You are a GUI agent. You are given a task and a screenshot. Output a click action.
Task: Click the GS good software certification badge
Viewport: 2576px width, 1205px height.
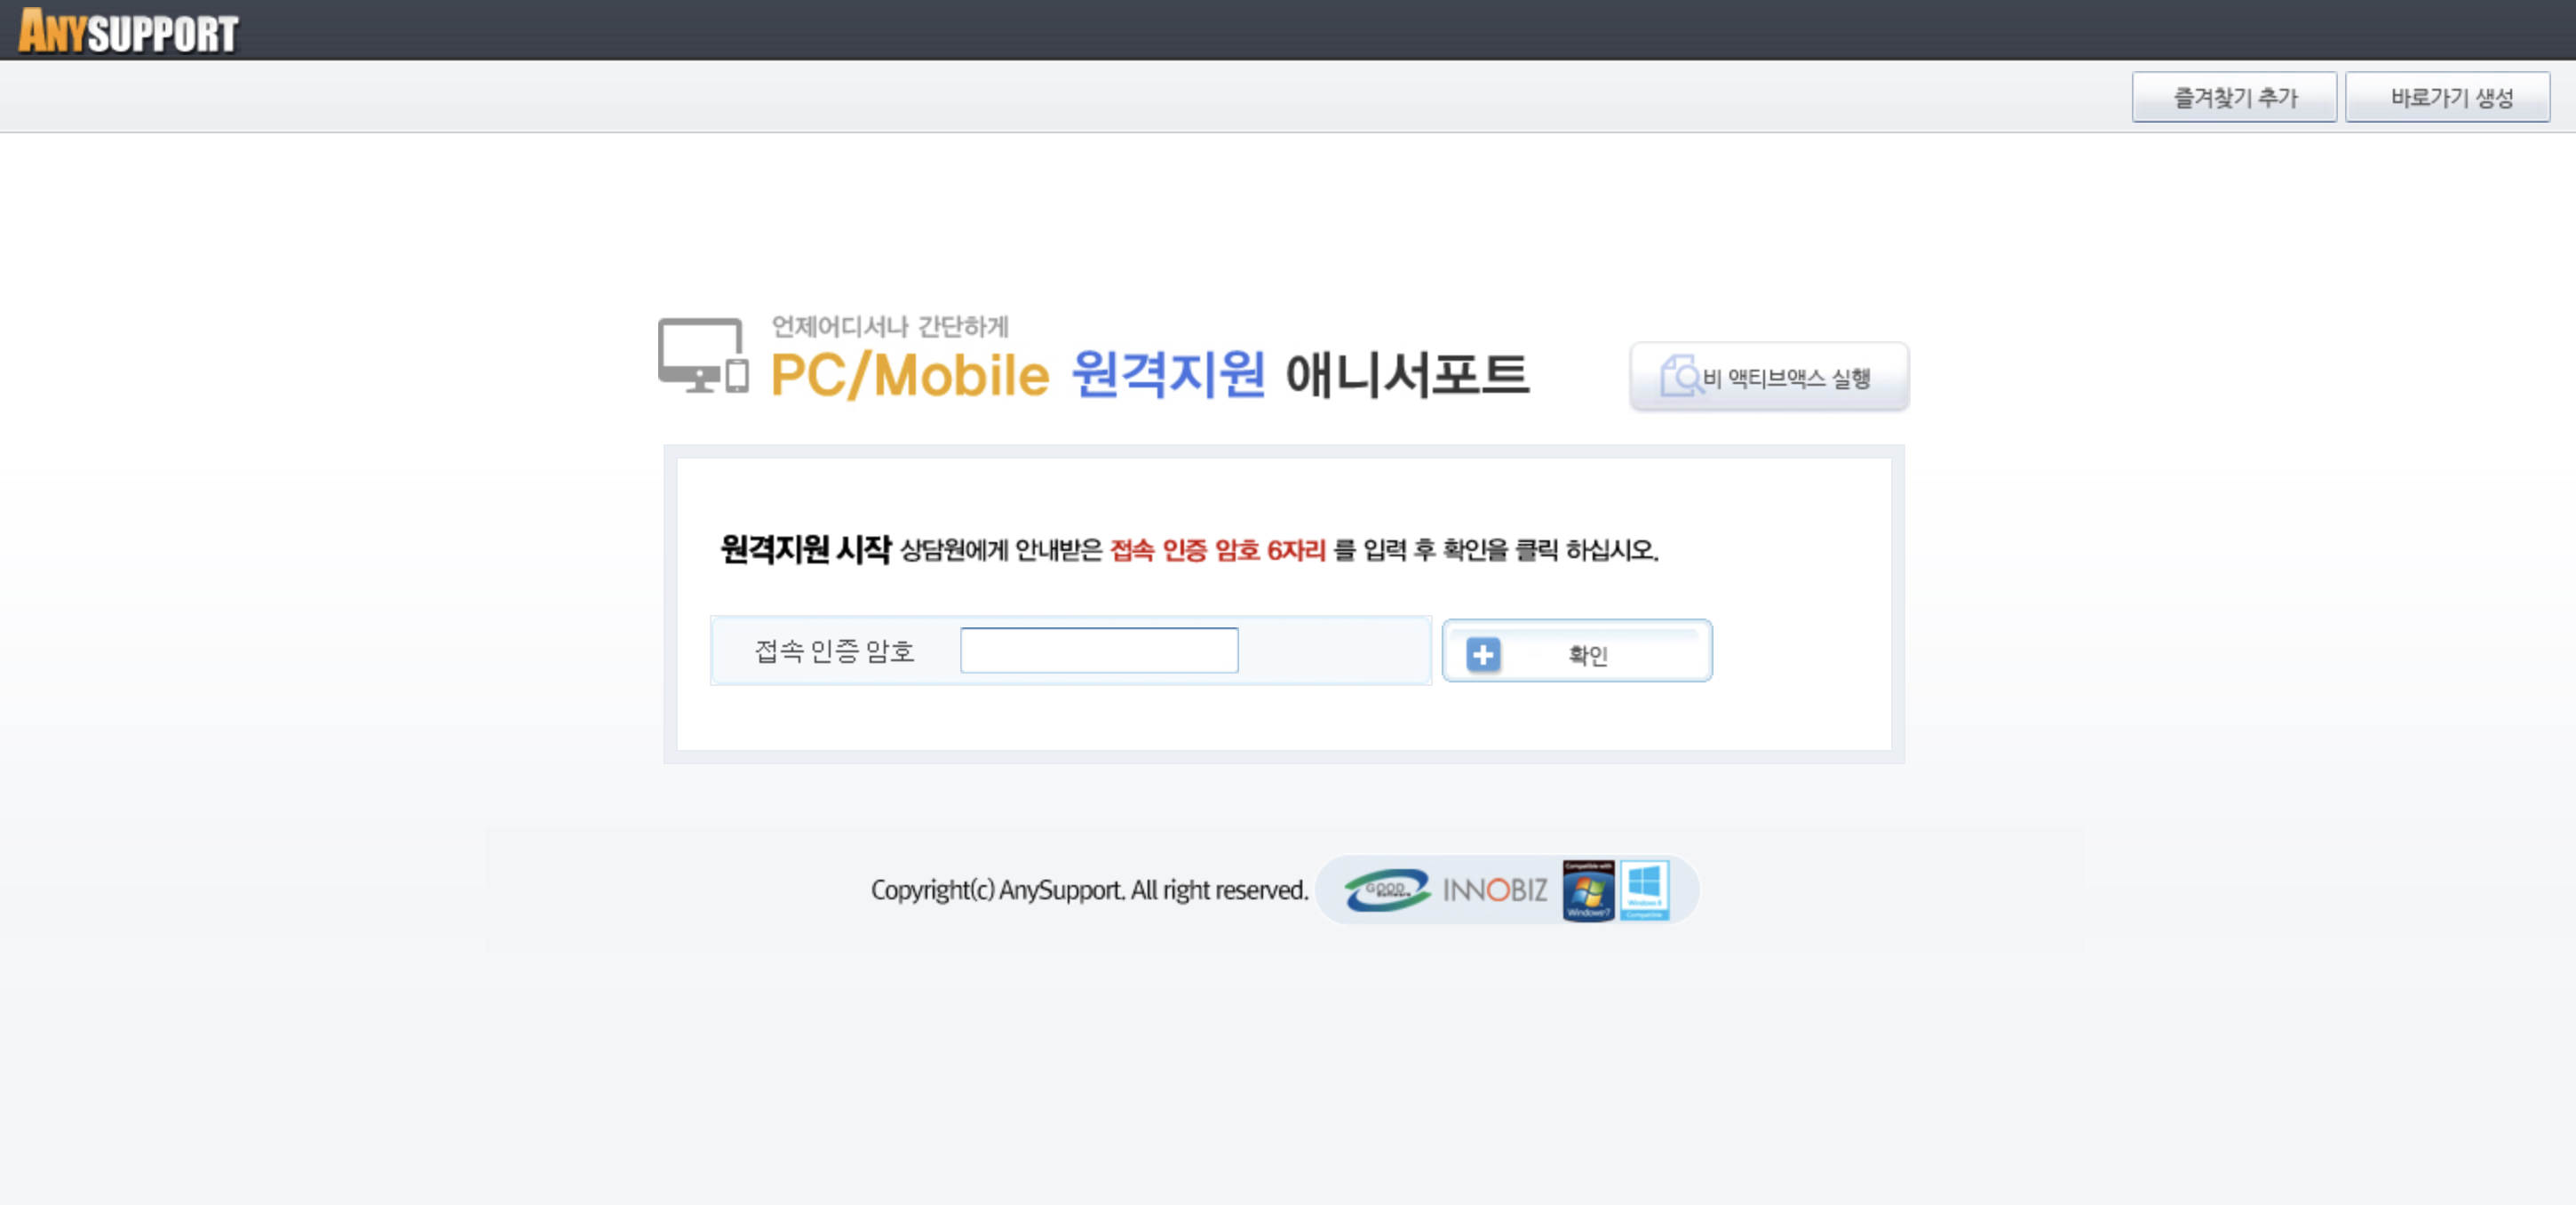click(1387, 889)
